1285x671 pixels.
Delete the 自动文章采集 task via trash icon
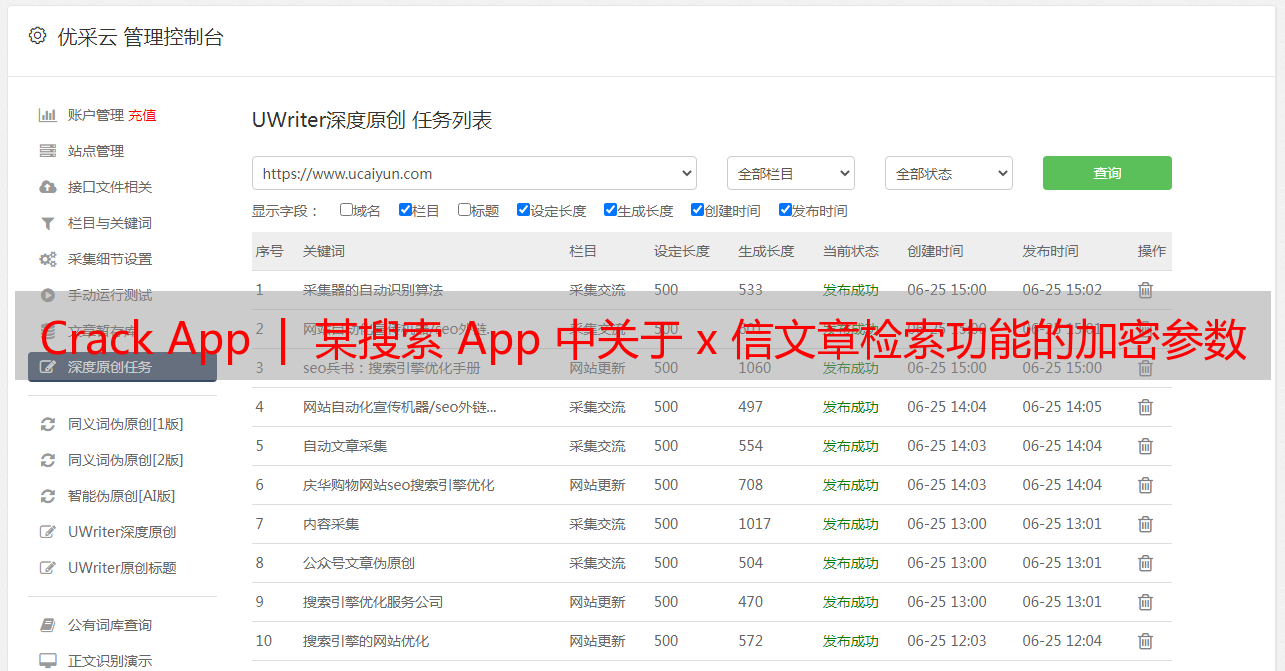pos(1146,446)
